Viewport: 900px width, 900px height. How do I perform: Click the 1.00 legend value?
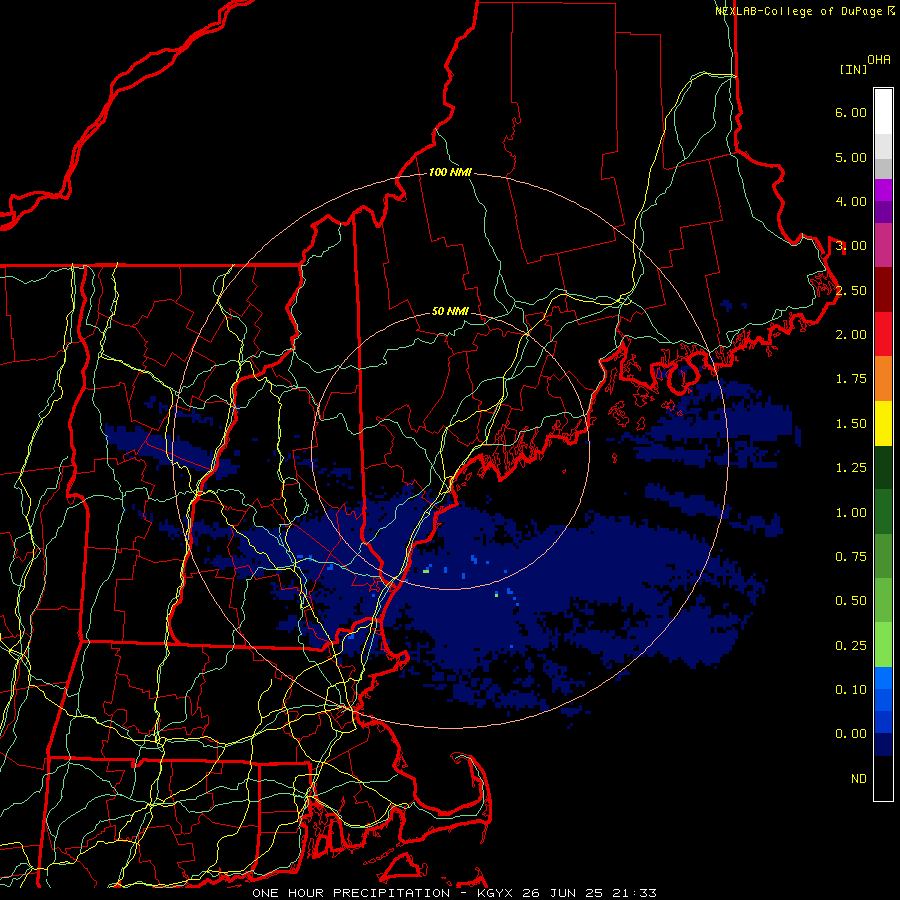pos(851,513)
